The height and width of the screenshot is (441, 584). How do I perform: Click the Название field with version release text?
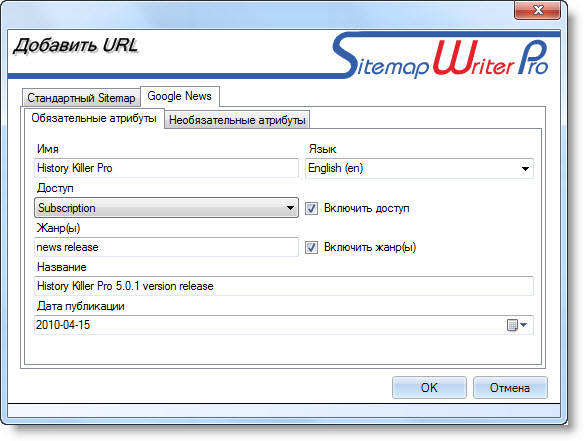click(x=284, y=286)
